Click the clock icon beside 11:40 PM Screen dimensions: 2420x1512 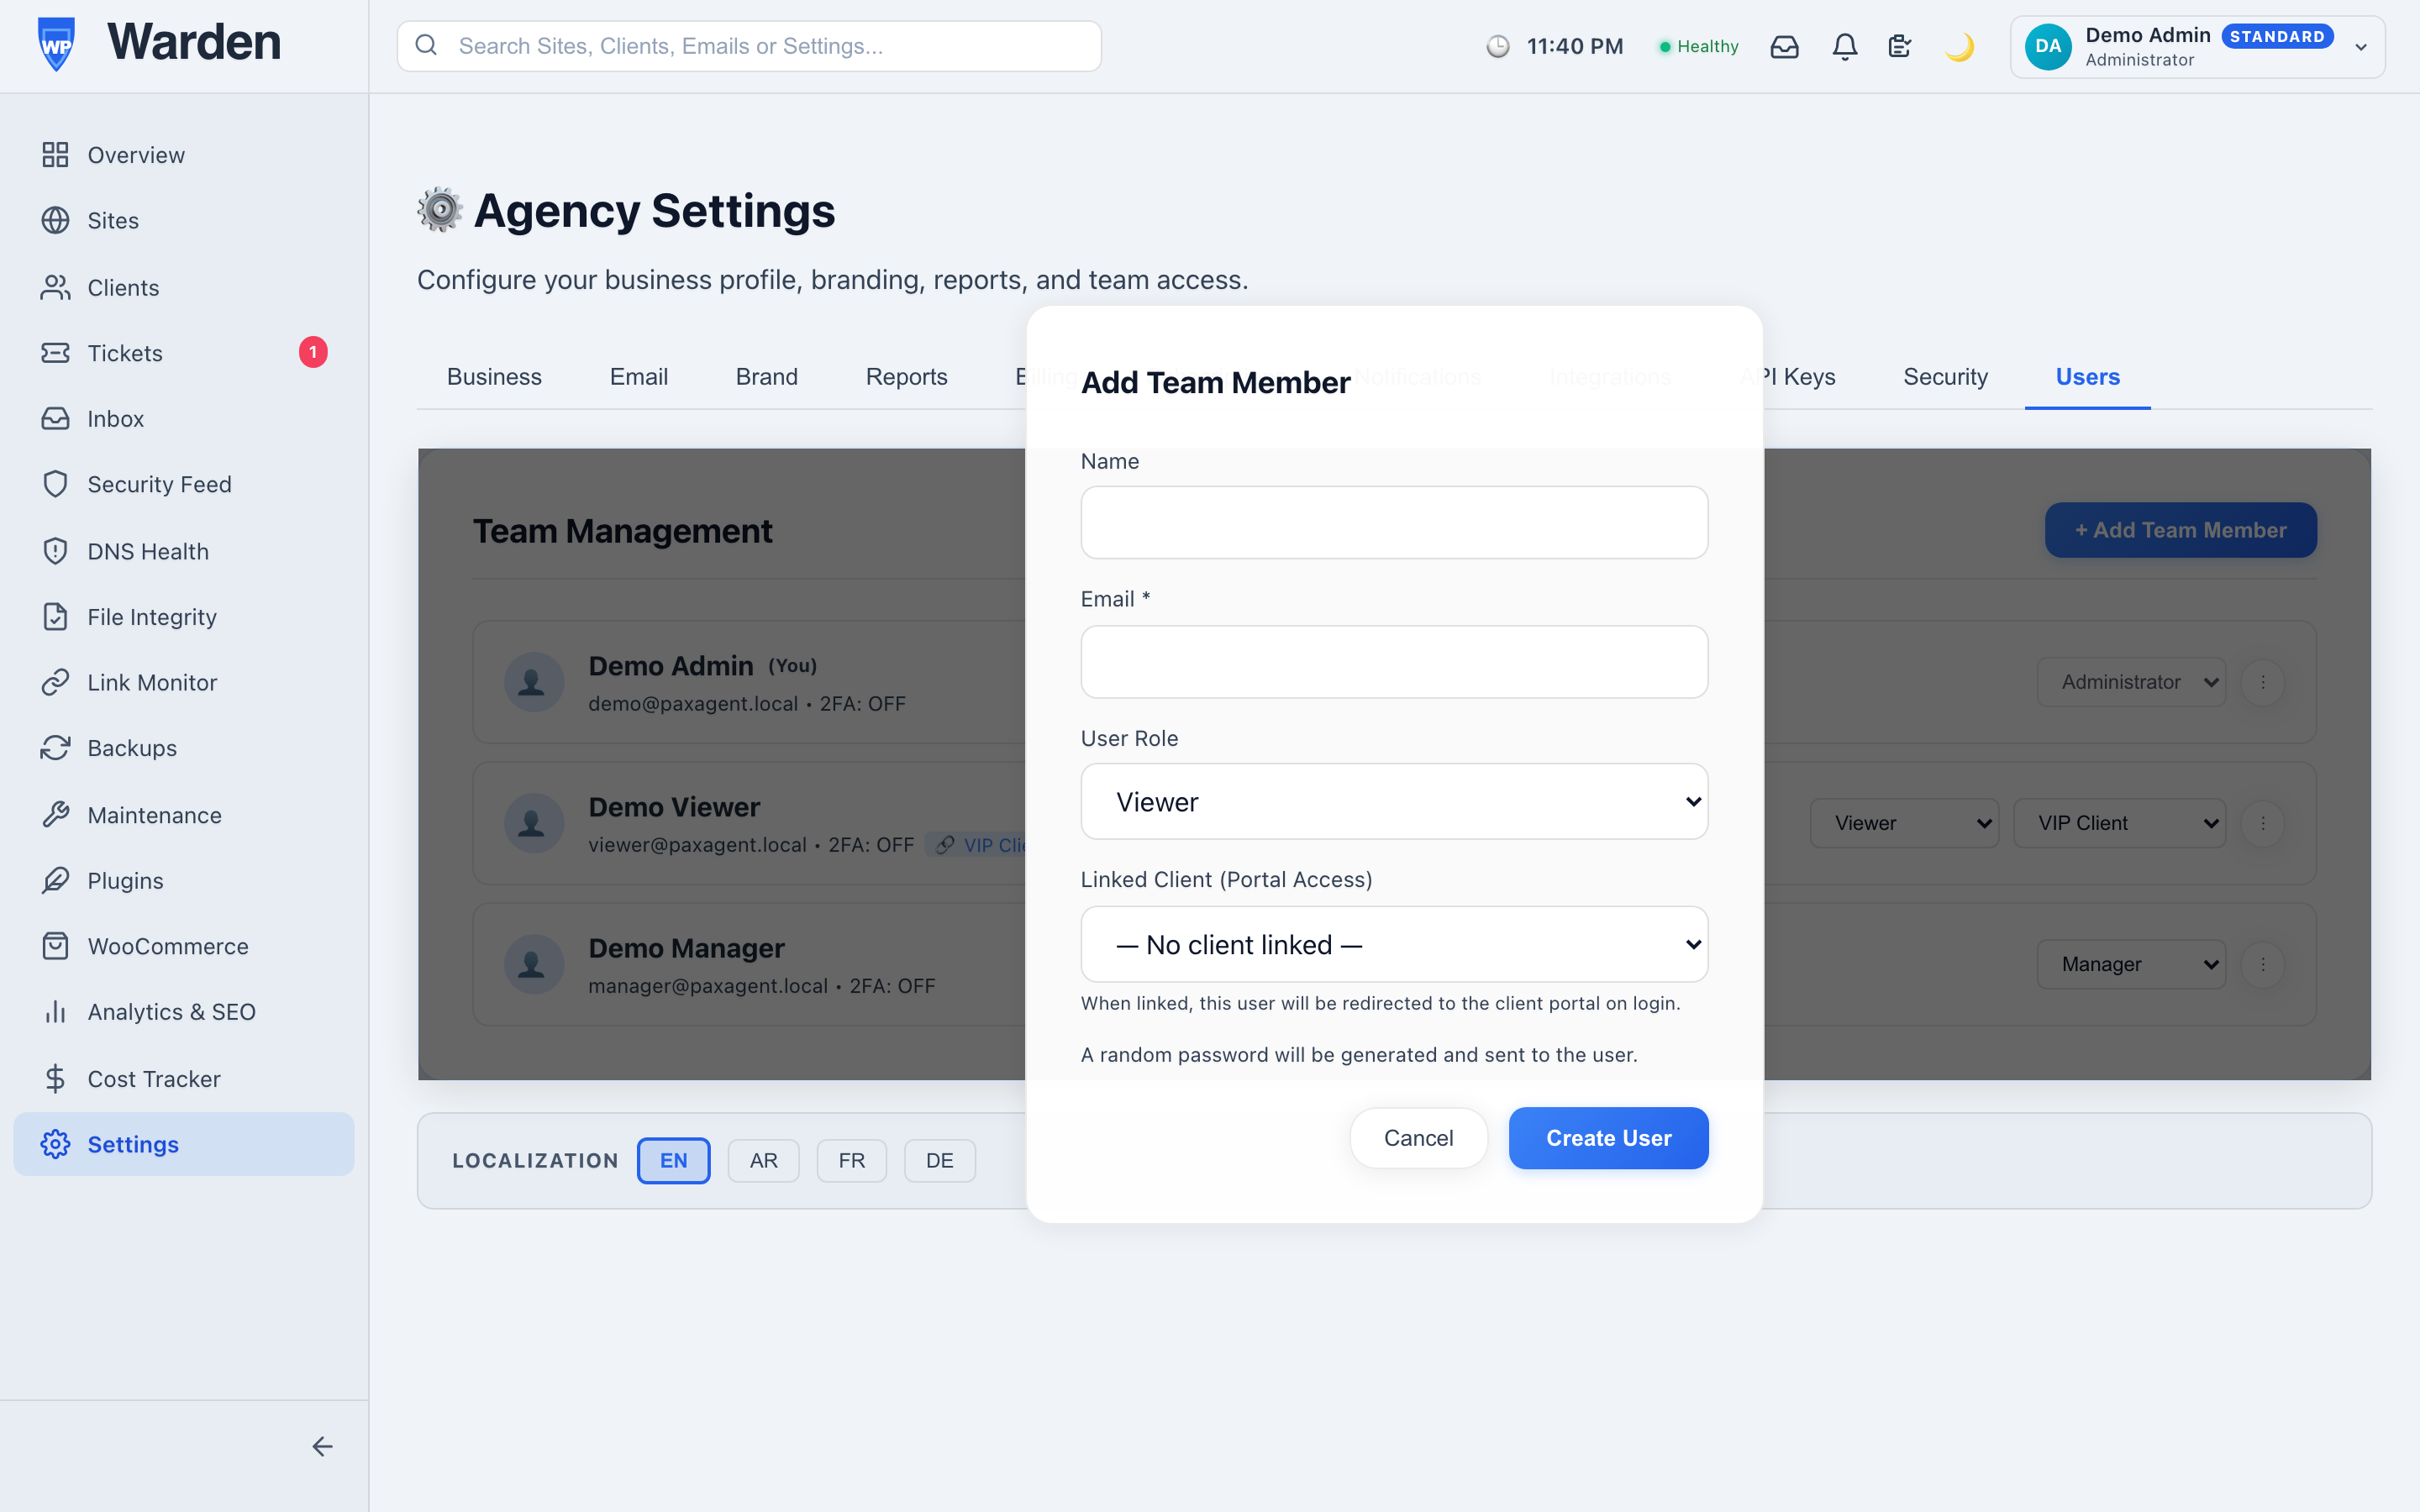coord(1497,47)
